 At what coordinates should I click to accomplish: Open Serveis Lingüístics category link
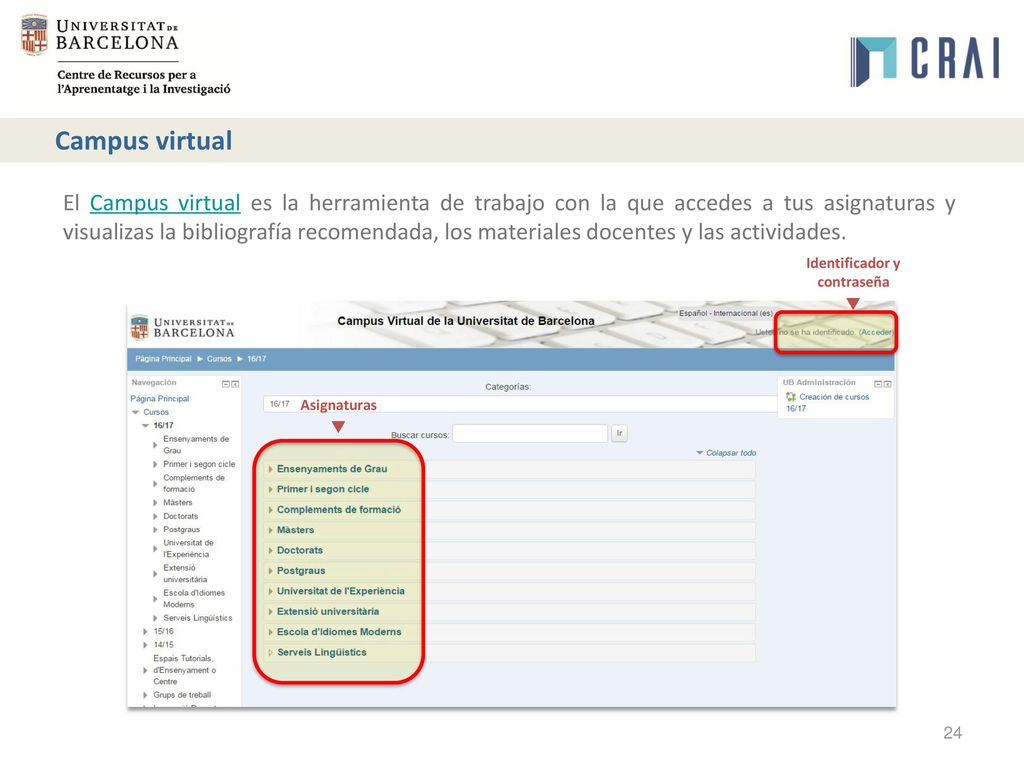pos(321,652)
